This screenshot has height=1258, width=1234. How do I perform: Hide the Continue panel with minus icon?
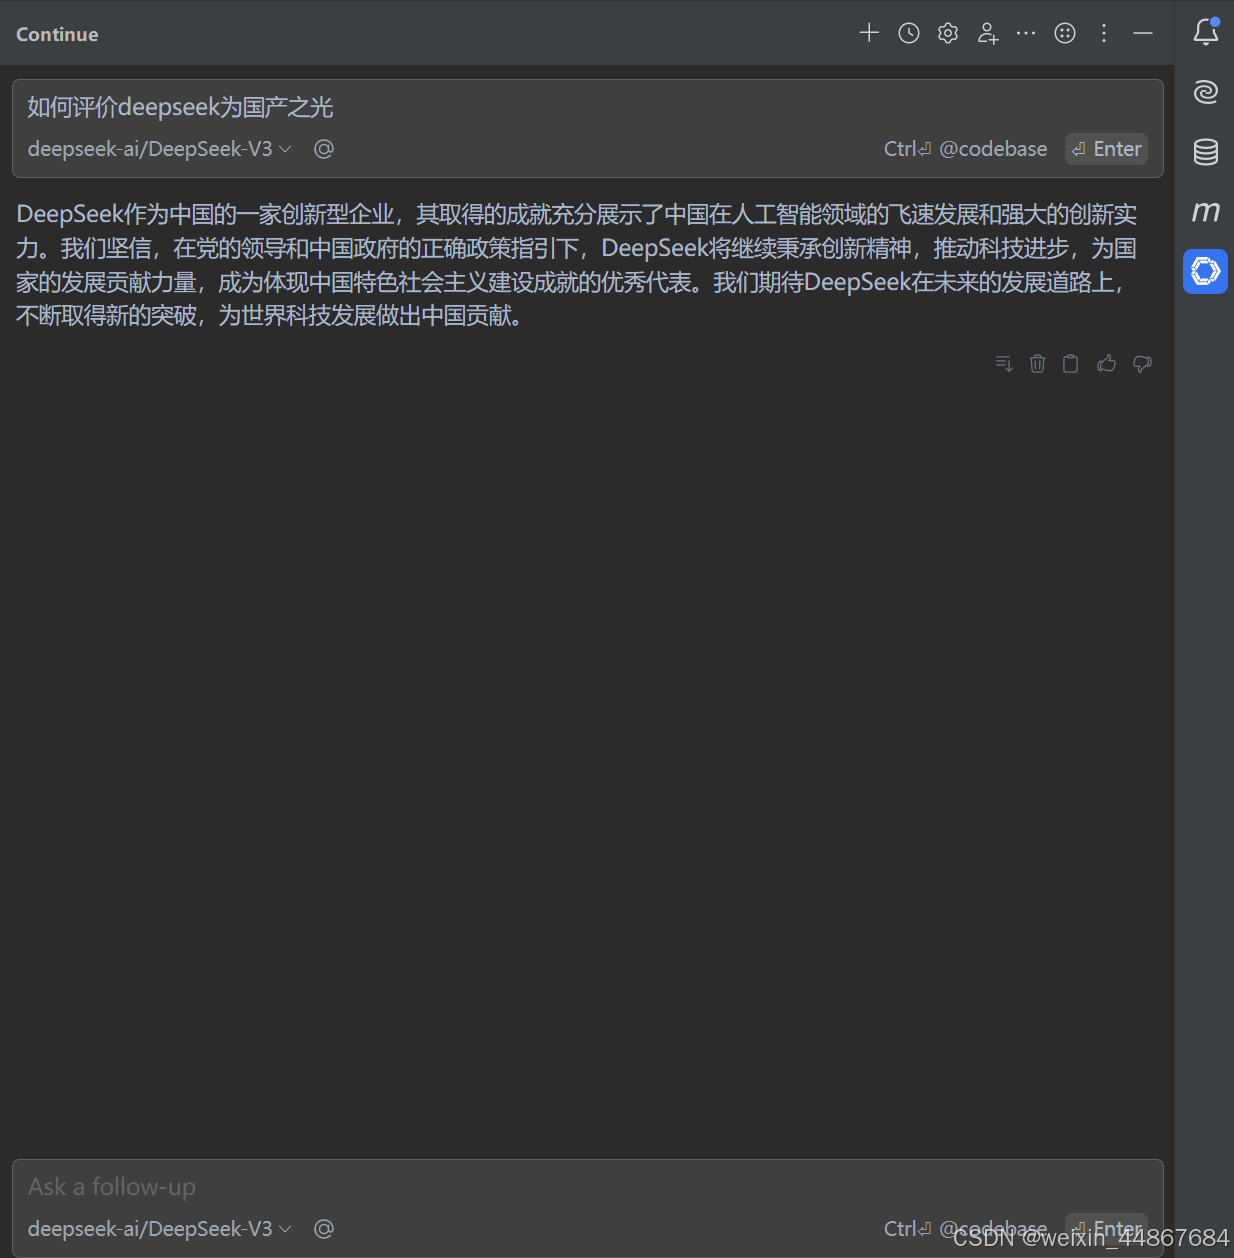point(1143,33)
